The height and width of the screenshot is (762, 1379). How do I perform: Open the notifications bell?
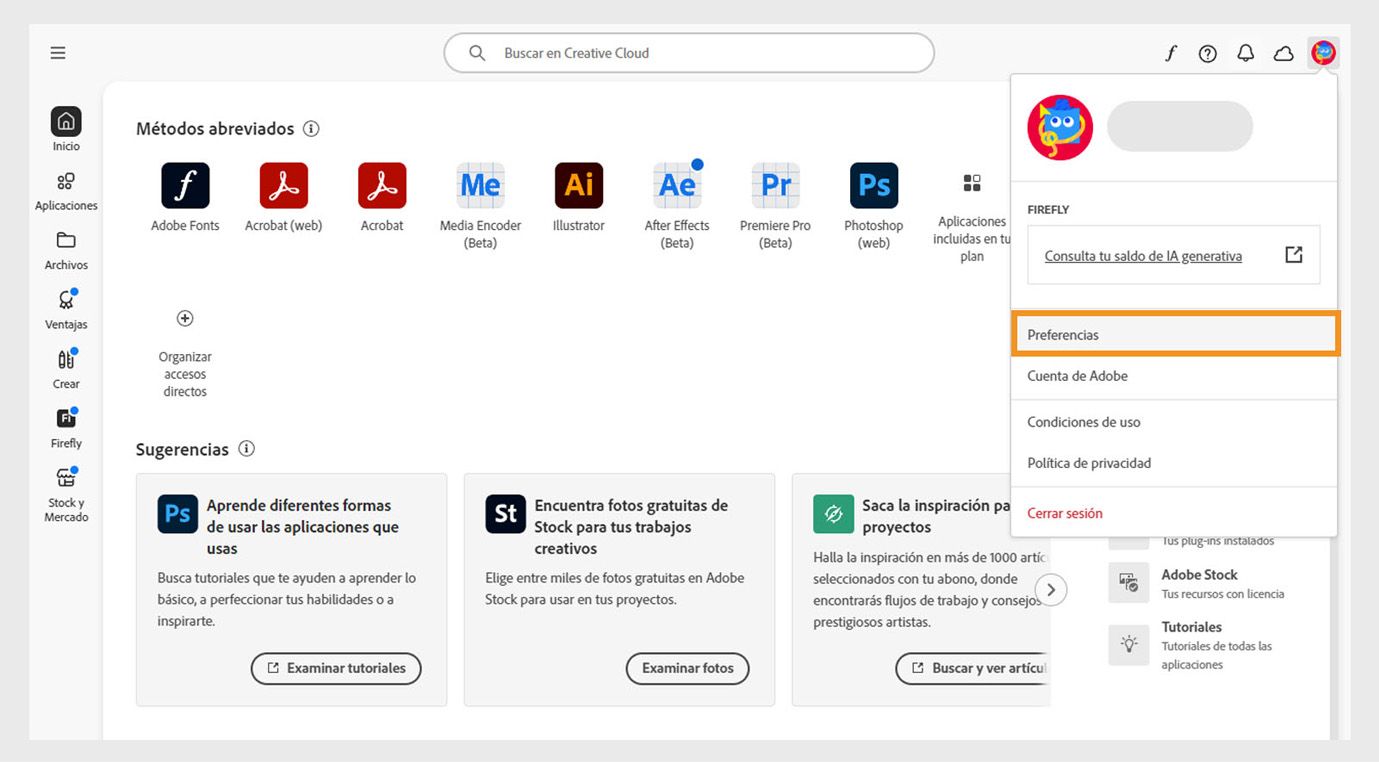(1245, 53)
